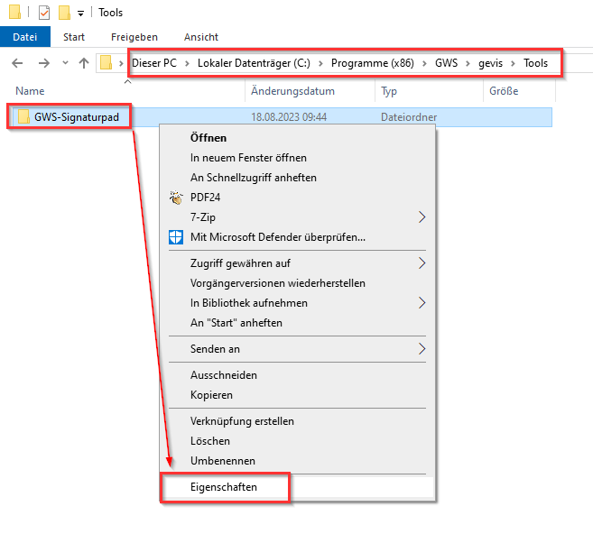The width and height of the screenshot is (593, 534).
Task: Choose Kopieren from context menu
Action: point(297,395)
